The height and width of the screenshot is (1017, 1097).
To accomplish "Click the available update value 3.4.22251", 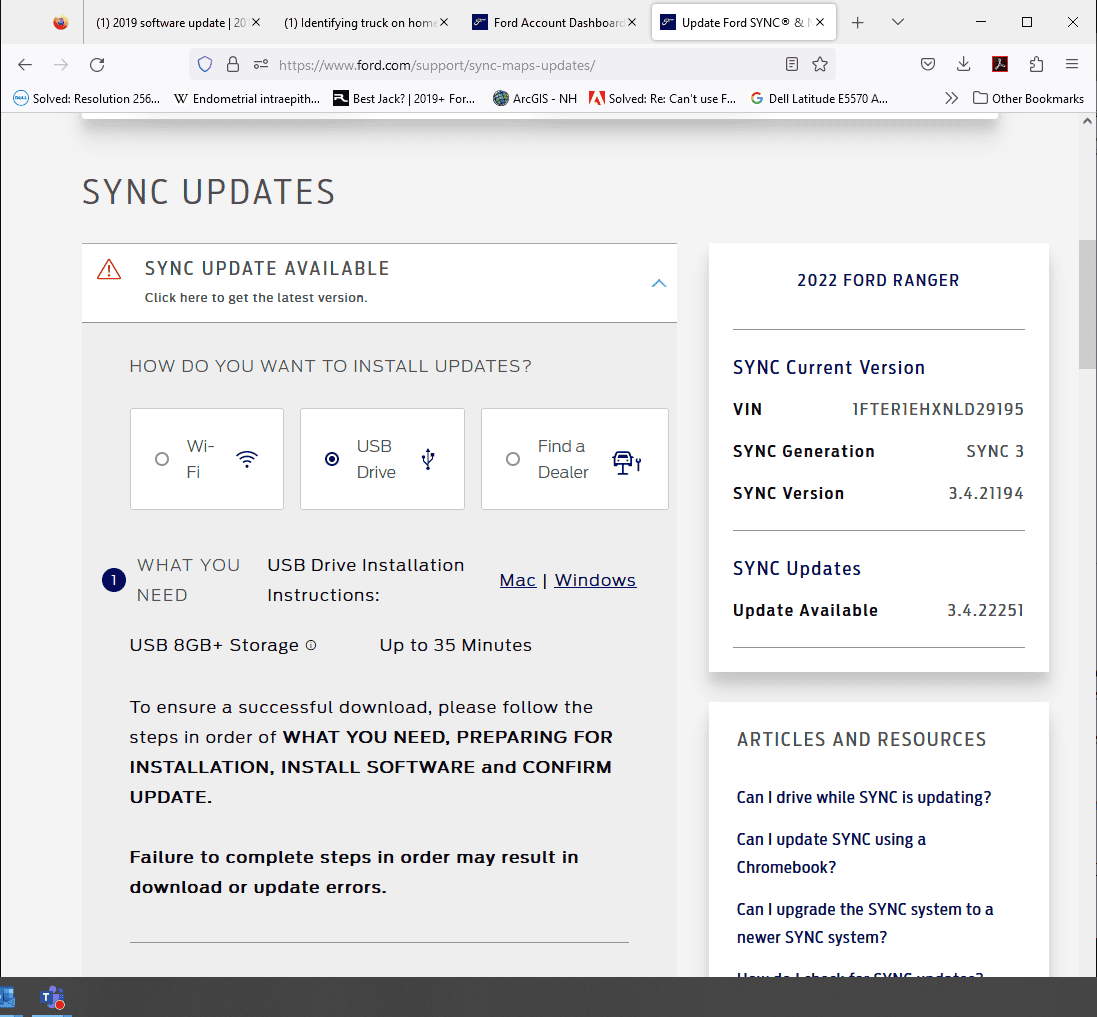I will [985, 610].
